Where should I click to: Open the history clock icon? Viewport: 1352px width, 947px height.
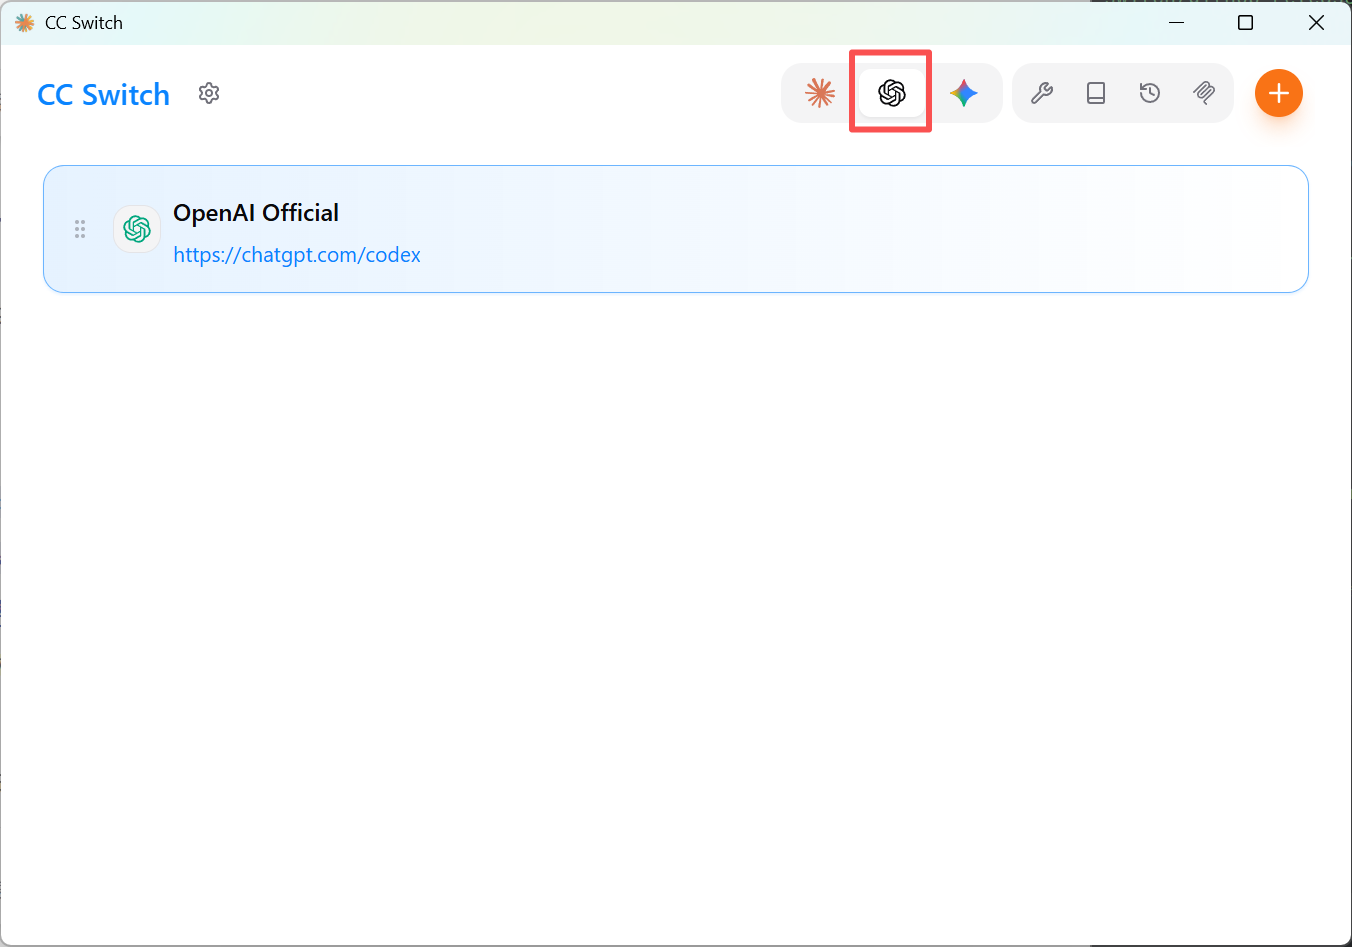pos(1150,93)
